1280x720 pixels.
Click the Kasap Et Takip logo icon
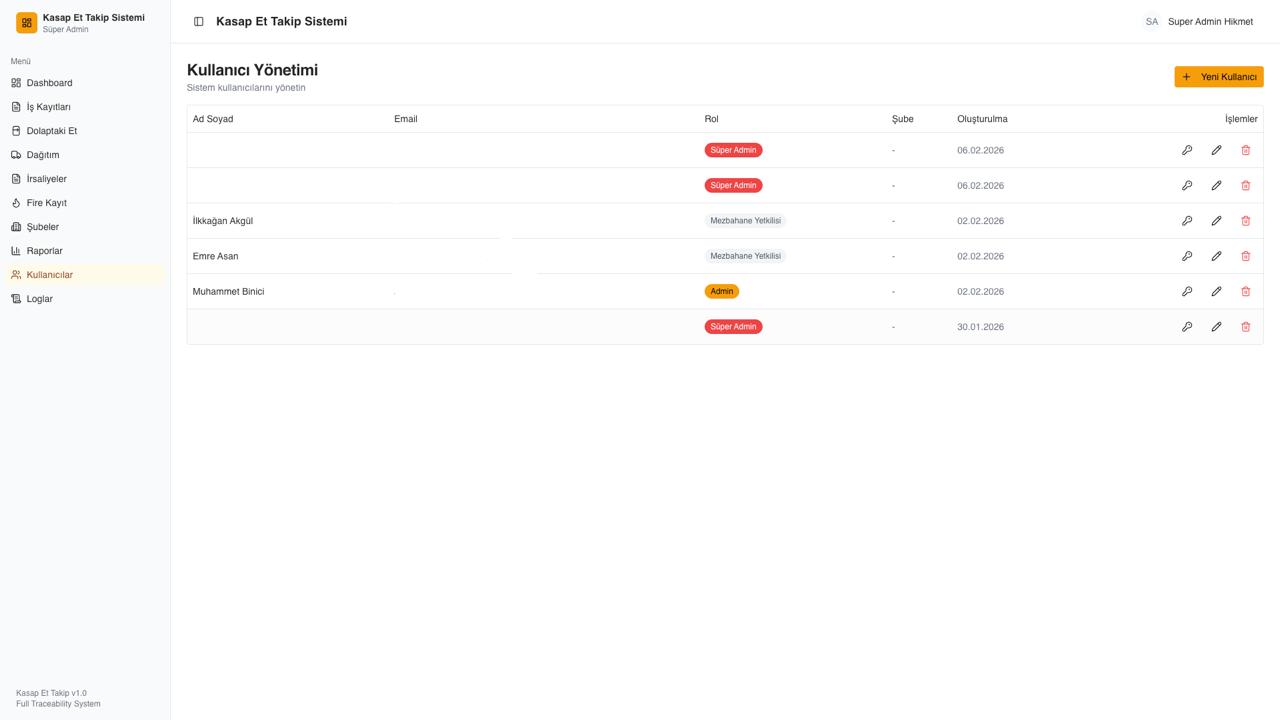pyautogui.click(x=27, y=22)
